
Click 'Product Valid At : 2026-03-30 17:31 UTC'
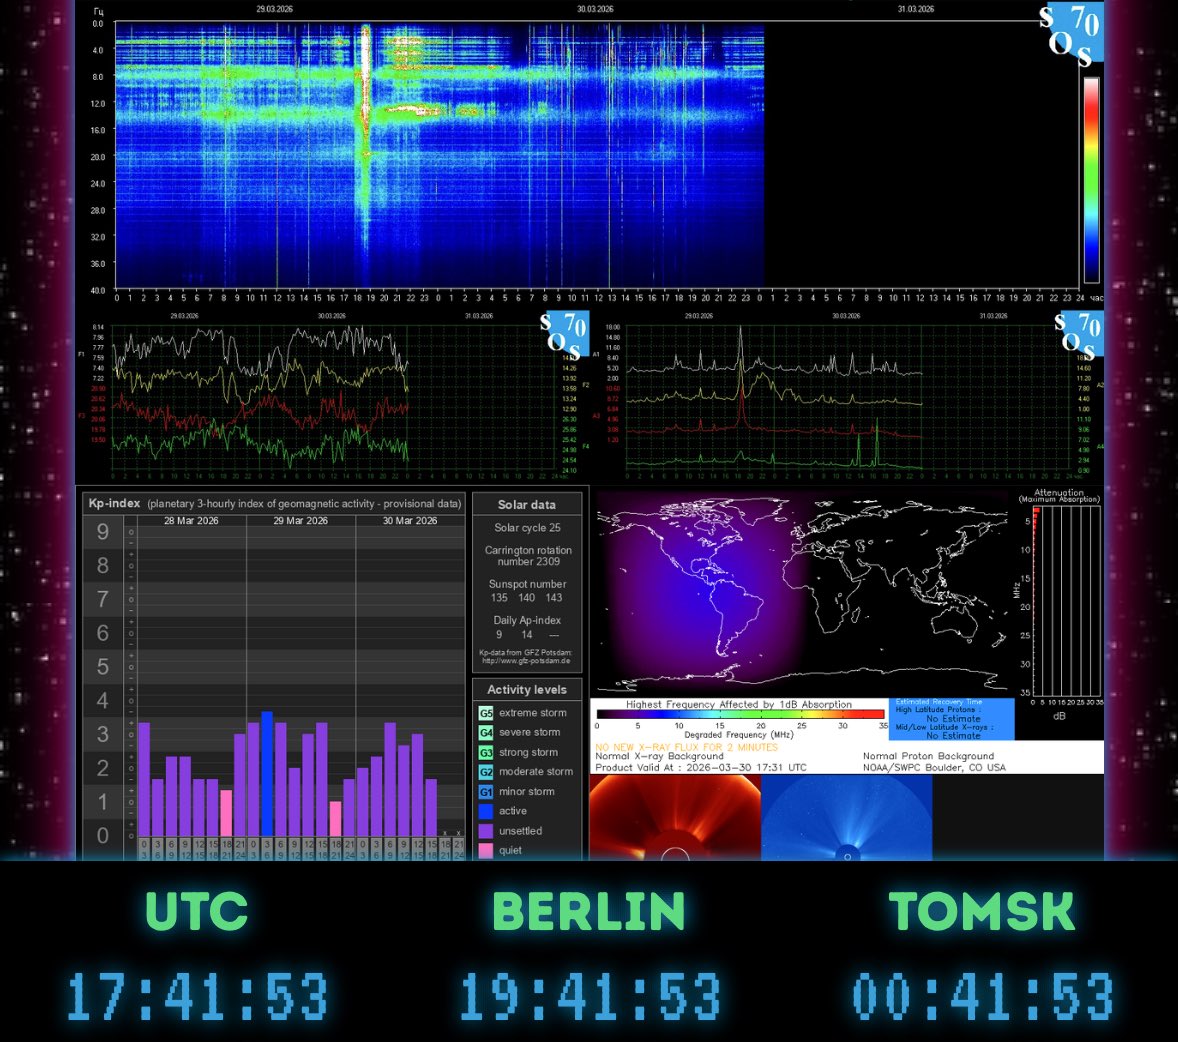[x=701, y=768]
